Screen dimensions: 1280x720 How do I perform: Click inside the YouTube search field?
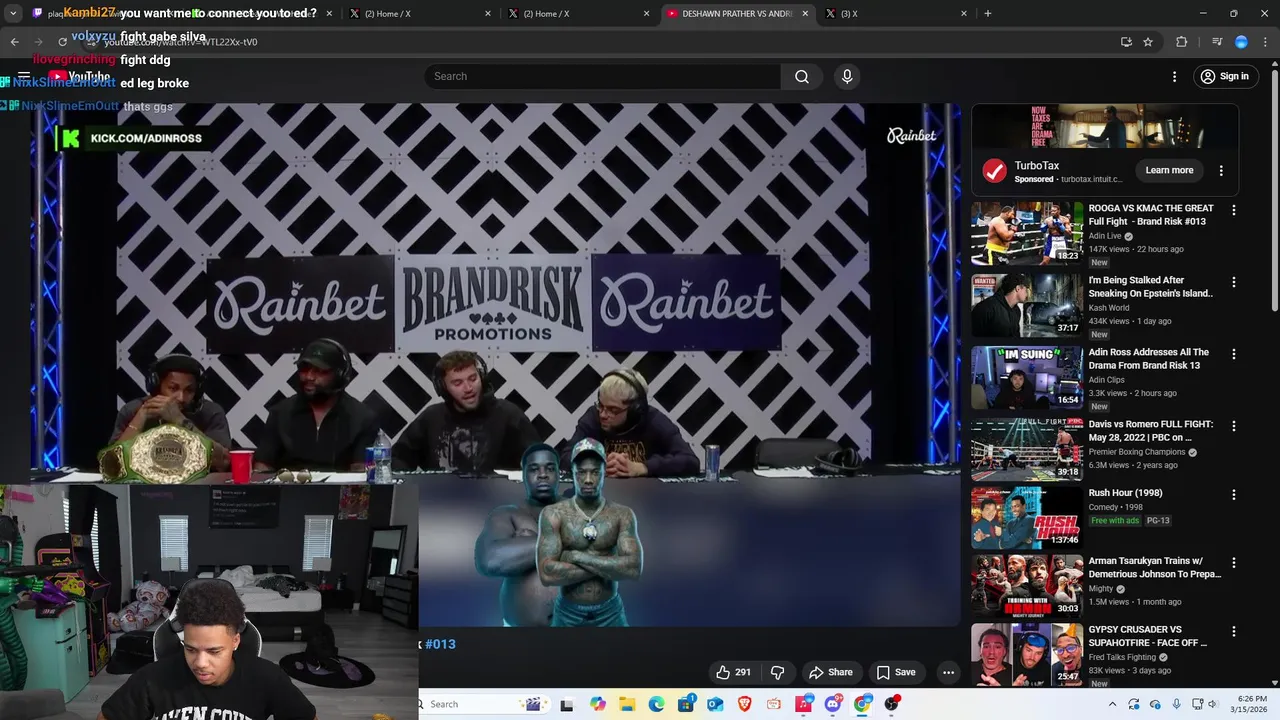[x=603, y=76]
